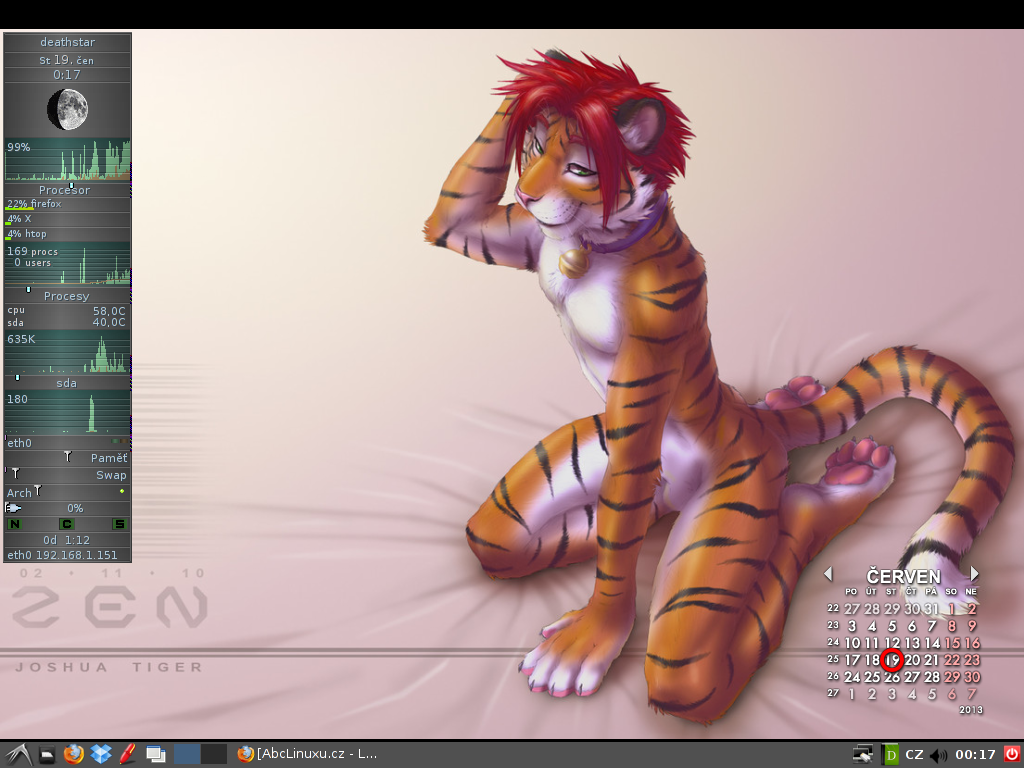The height and width of the screenshot is (768, 1024).
Task: Click the St 19. čen date row
Action: 67,59
